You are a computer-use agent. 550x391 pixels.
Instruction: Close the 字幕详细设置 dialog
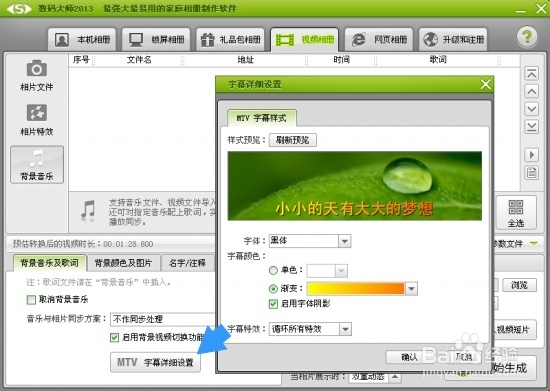coord(485,84)
